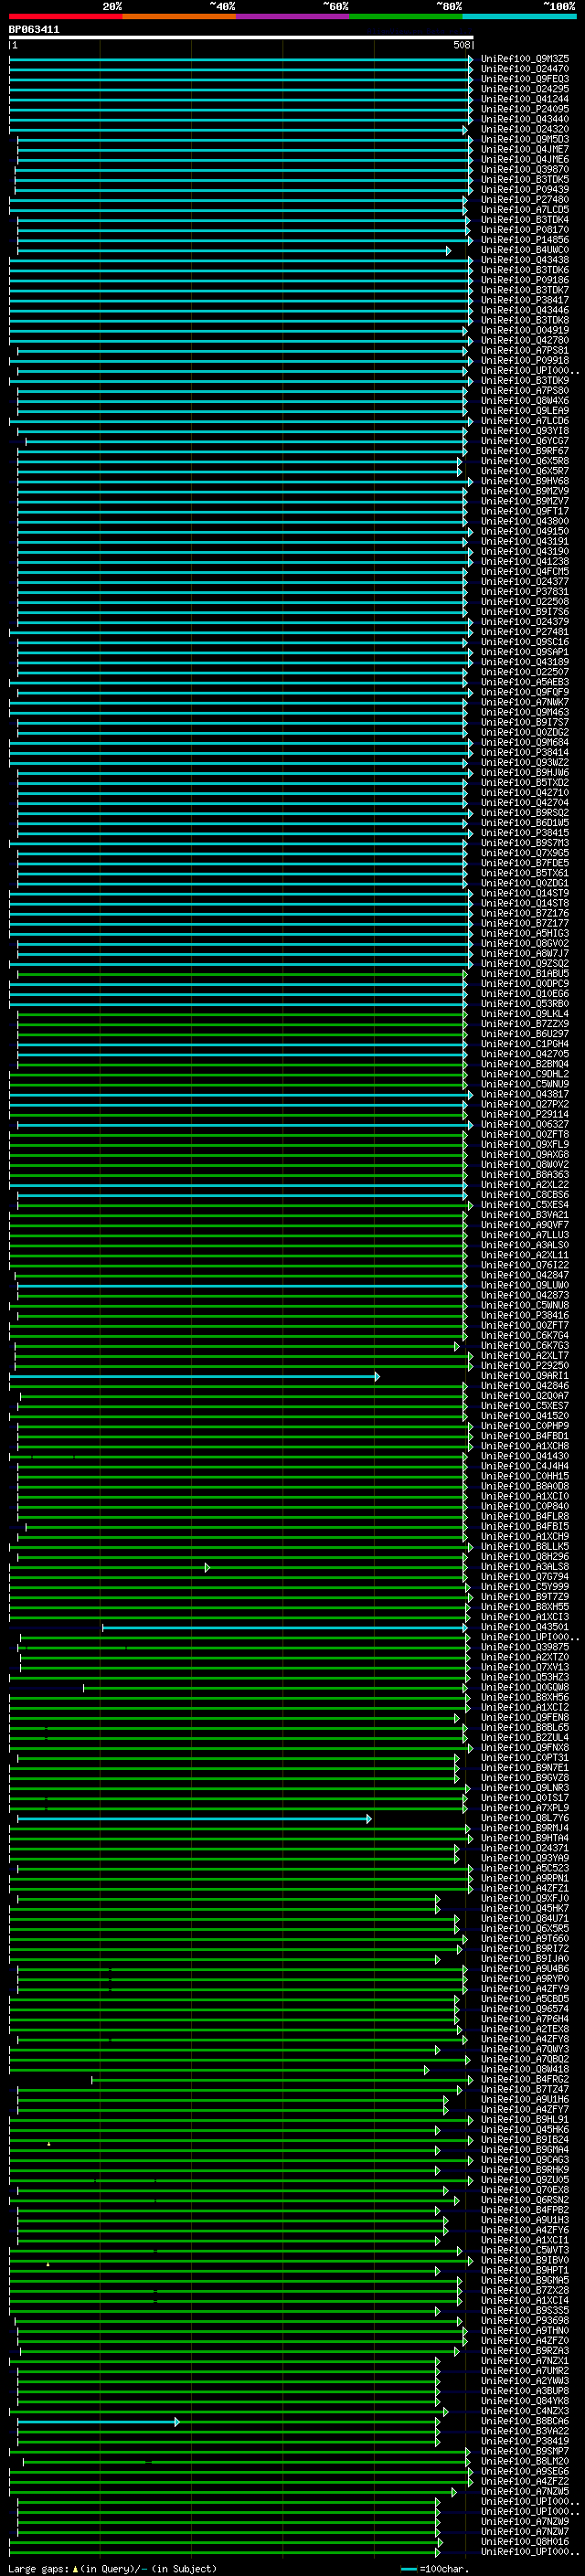Viewport: 585px width, 2576px height.
Task: Click the red ~20% identity legend segment
Action: [66, 16]
